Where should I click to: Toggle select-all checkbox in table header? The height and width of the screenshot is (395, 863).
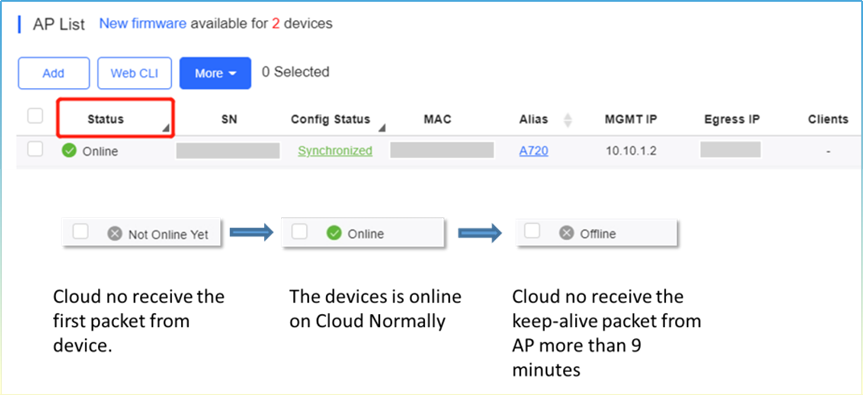click(35, 116)
